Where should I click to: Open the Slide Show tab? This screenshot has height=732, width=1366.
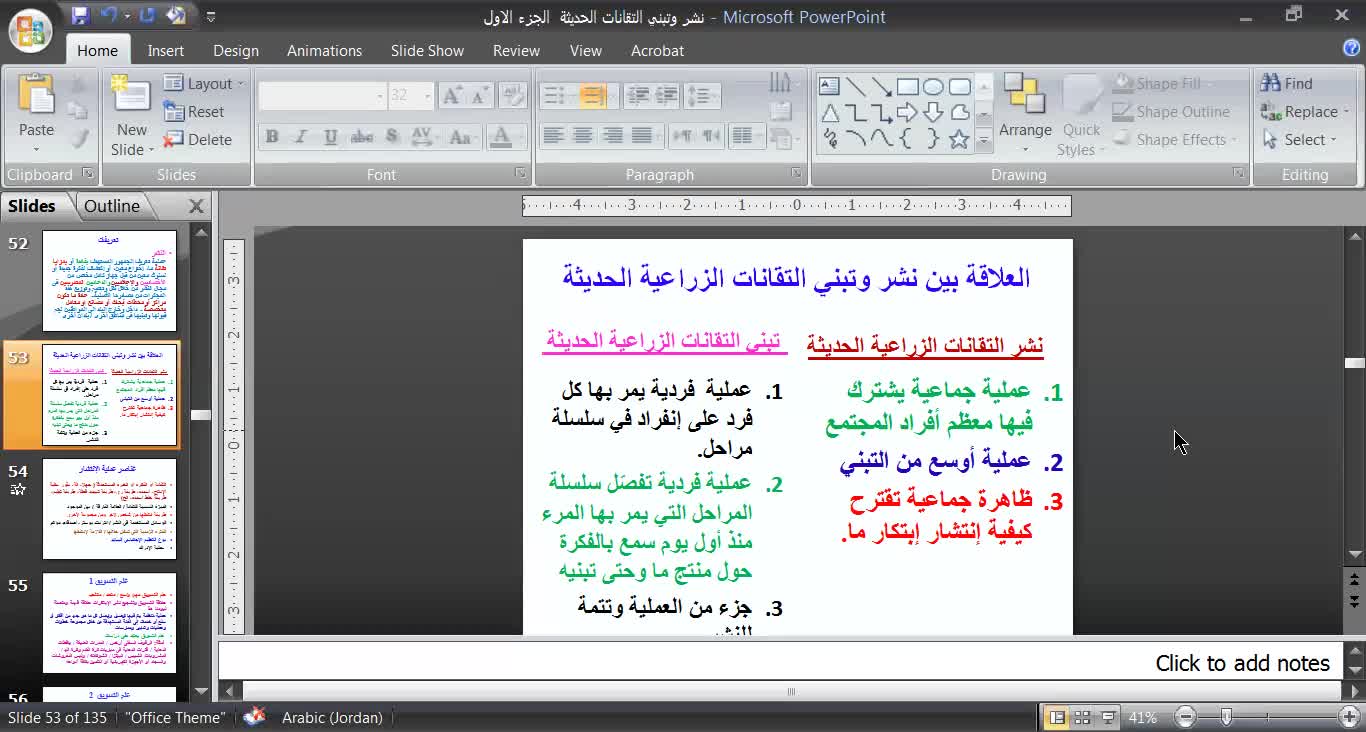(427, 50)
